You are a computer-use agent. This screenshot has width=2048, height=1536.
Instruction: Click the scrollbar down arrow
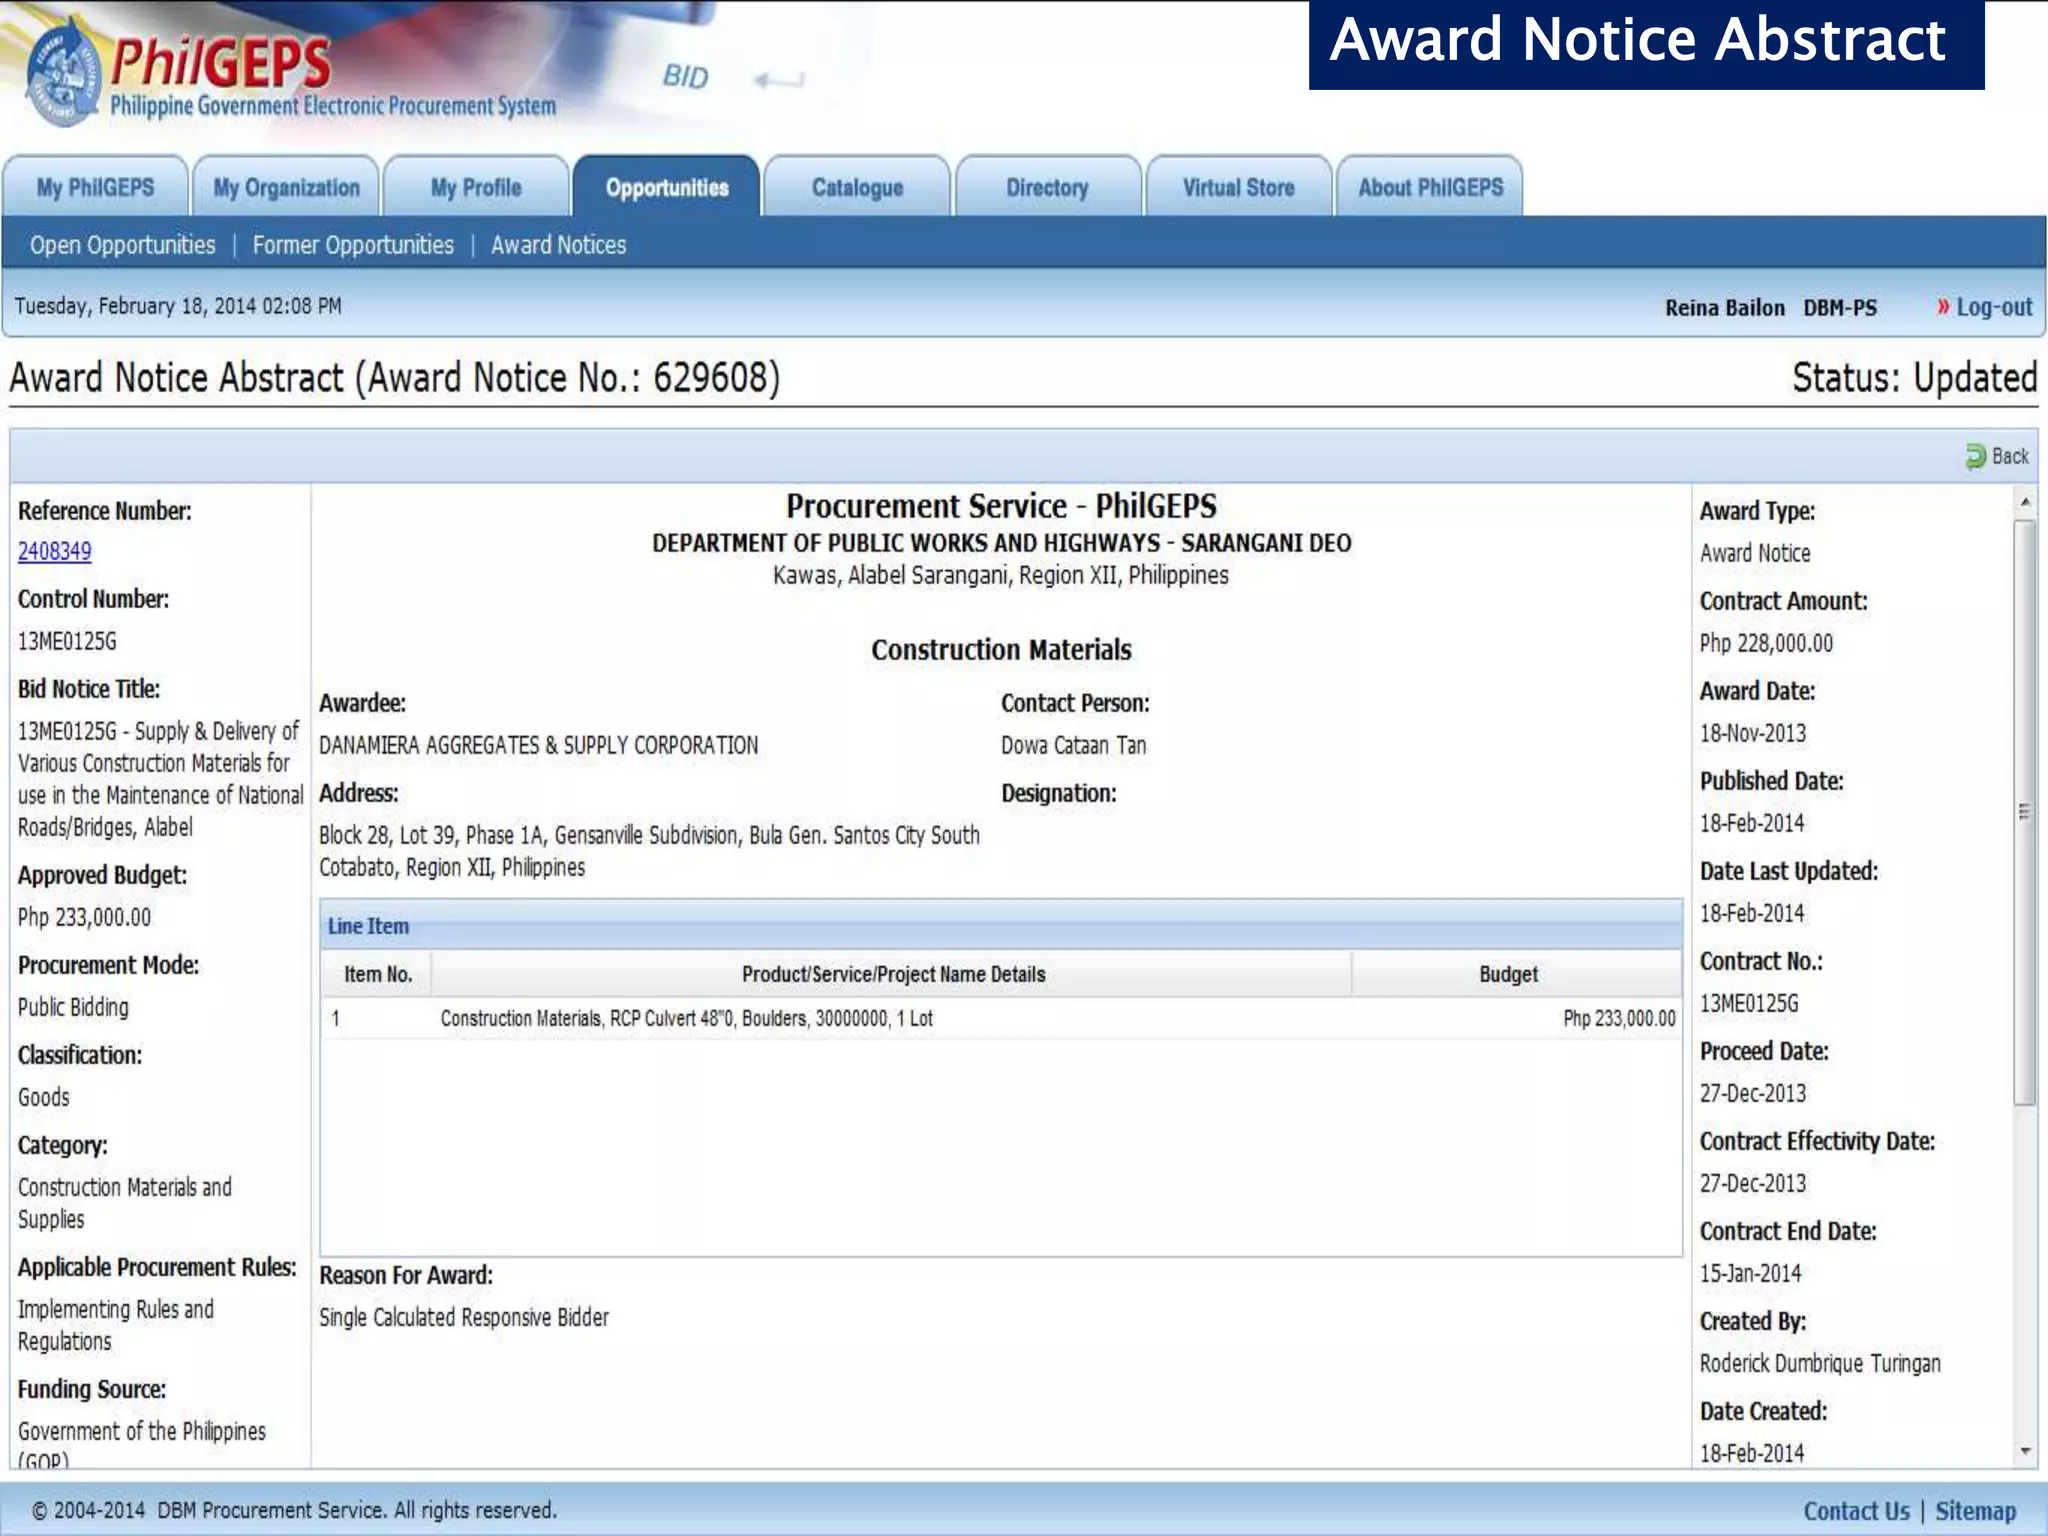coord(2025,1451)
